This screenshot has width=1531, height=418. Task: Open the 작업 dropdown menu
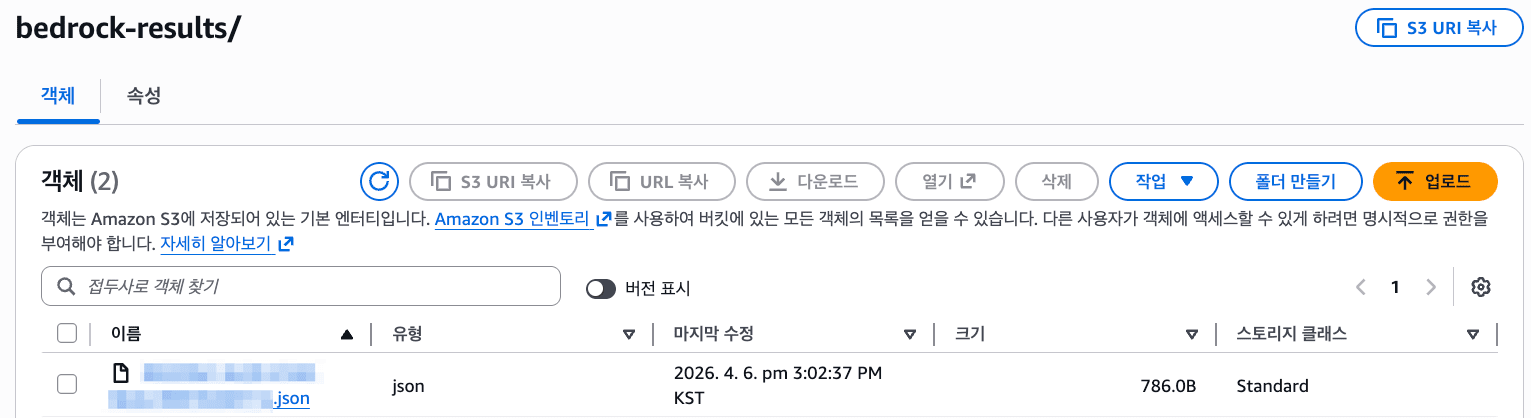(x=1163, y=182)
